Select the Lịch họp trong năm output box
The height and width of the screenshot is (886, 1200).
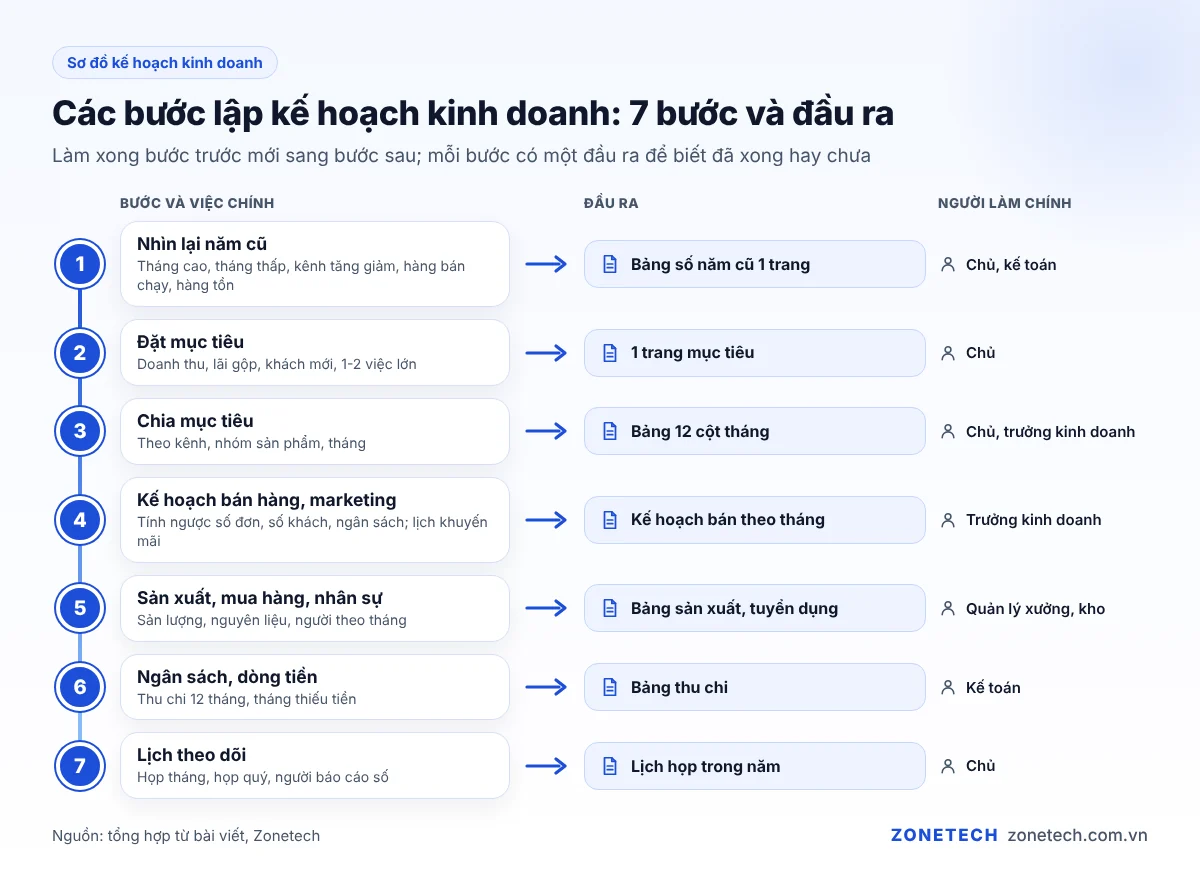click(755, 766)
